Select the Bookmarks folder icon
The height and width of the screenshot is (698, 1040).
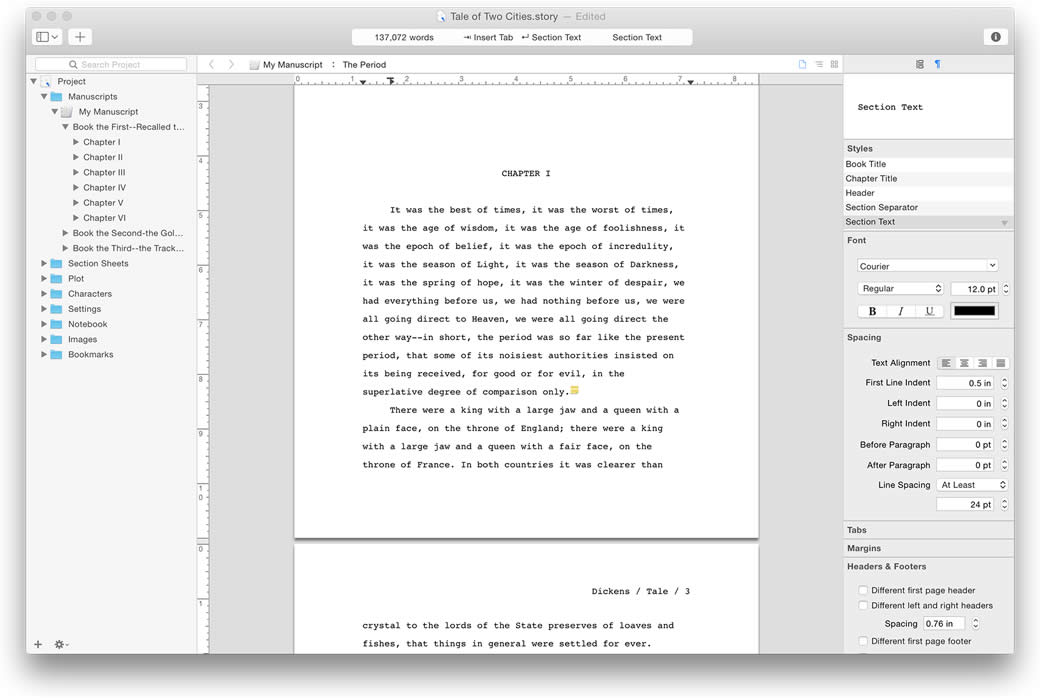[56, 354]
